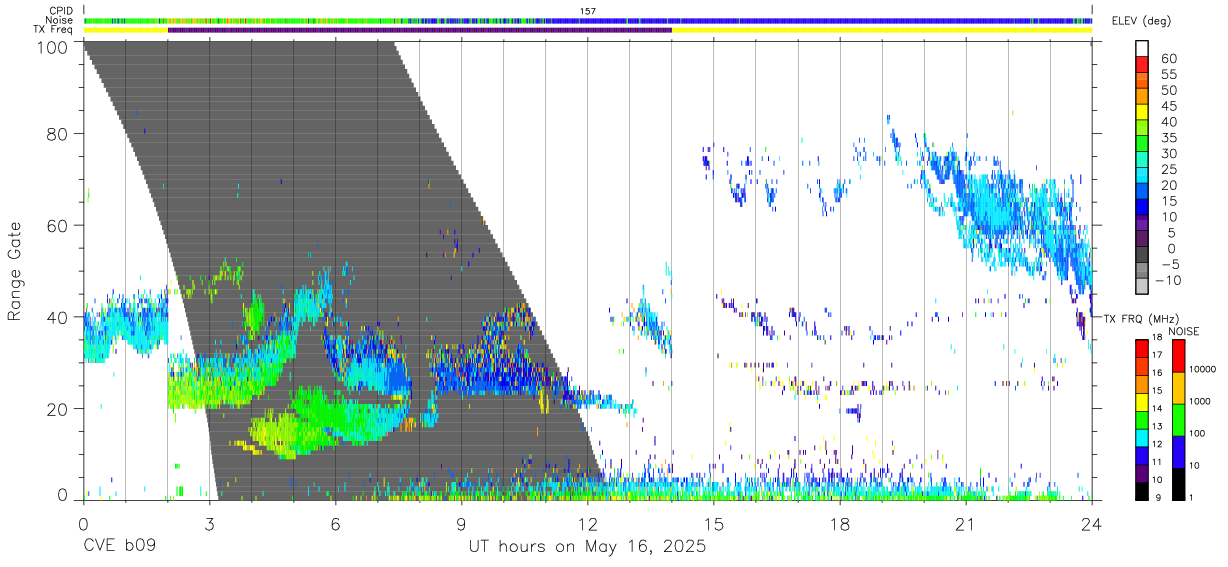Viewport: 1228px width, 567px height.
Task: Click the "ELEV (deg)" colorbar title
Action: [x=1142, y=21]
